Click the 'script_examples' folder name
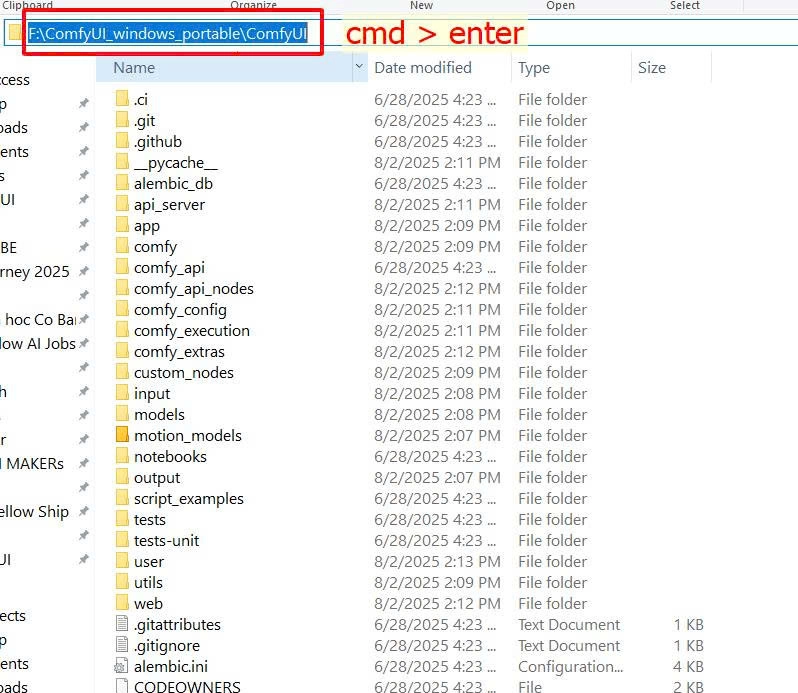The height and width of the screenshot is (693, 798). 189,499
